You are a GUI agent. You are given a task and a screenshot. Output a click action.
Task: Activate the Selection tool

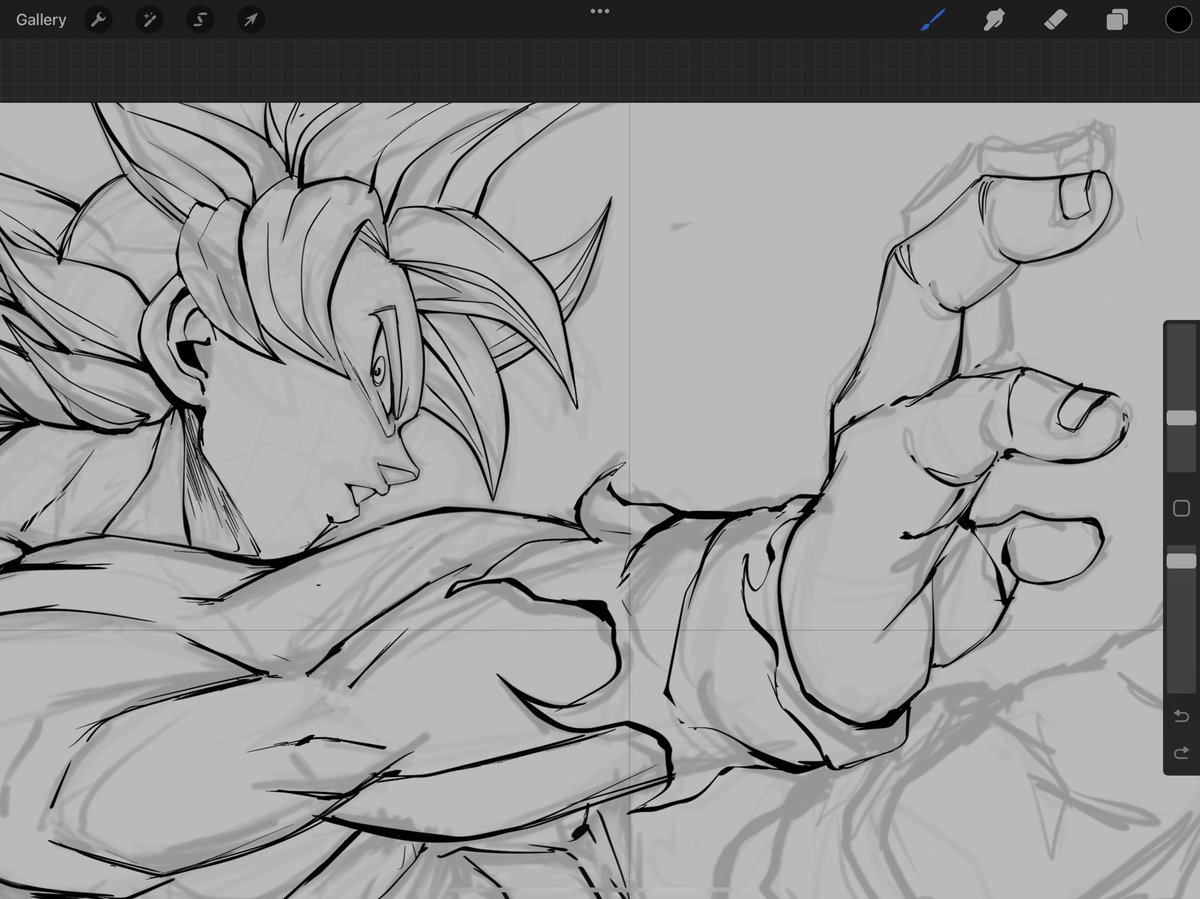(x=200, y=20)
